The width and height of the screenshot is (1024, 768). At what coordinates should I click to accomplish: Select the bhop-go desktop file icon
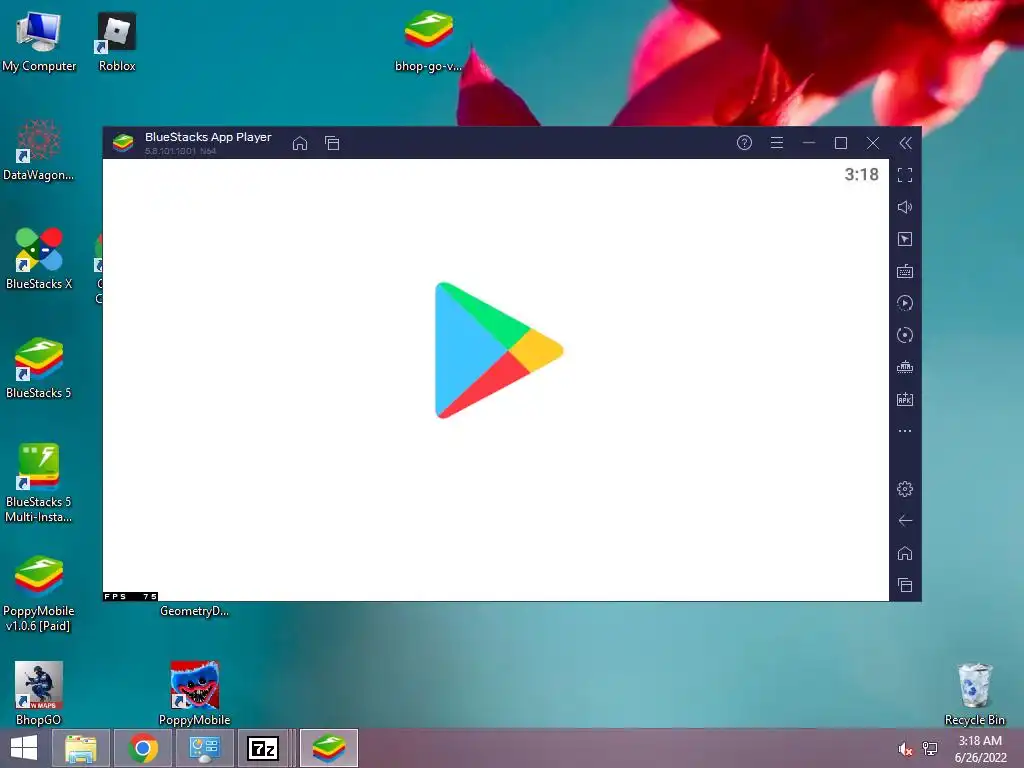click(428, 42)
